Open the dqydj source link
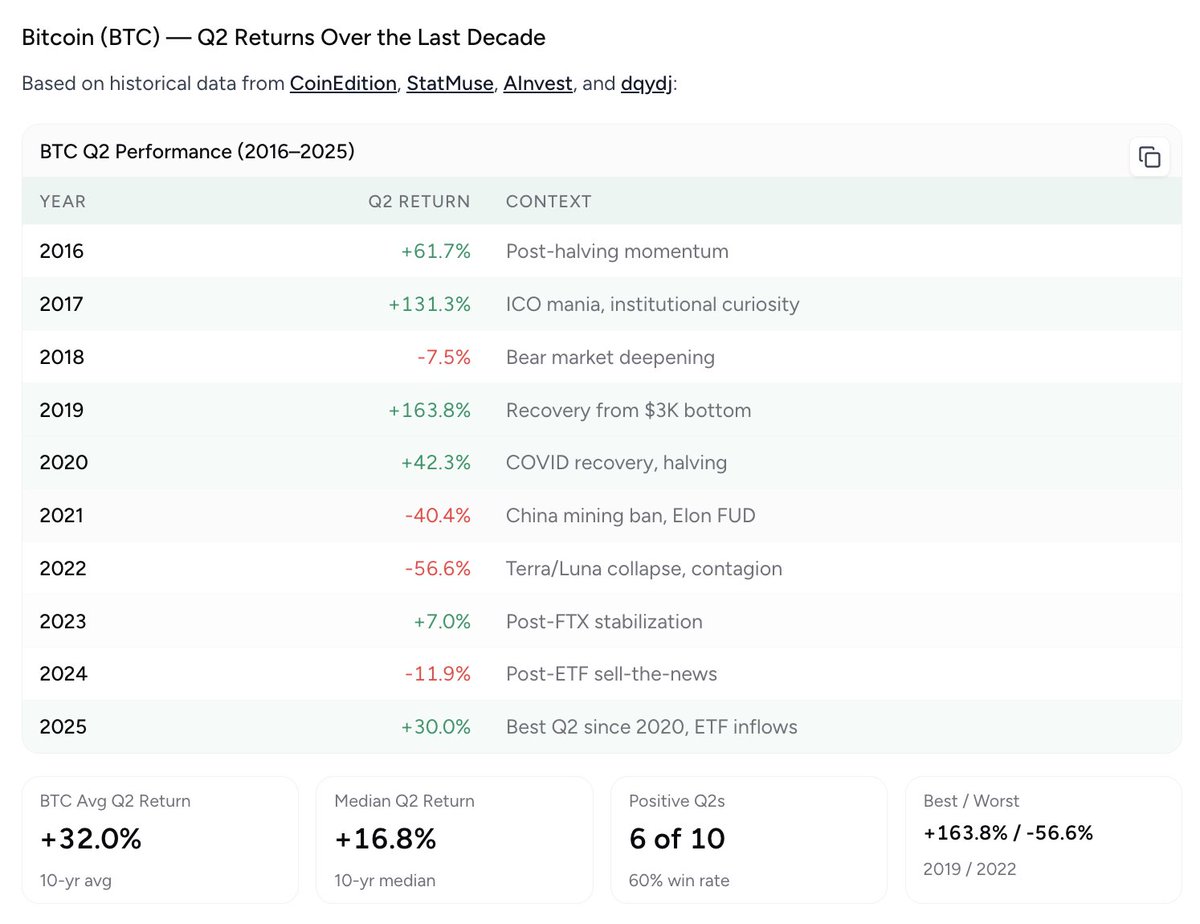The image size is (1200, 924). coord(647,84)
